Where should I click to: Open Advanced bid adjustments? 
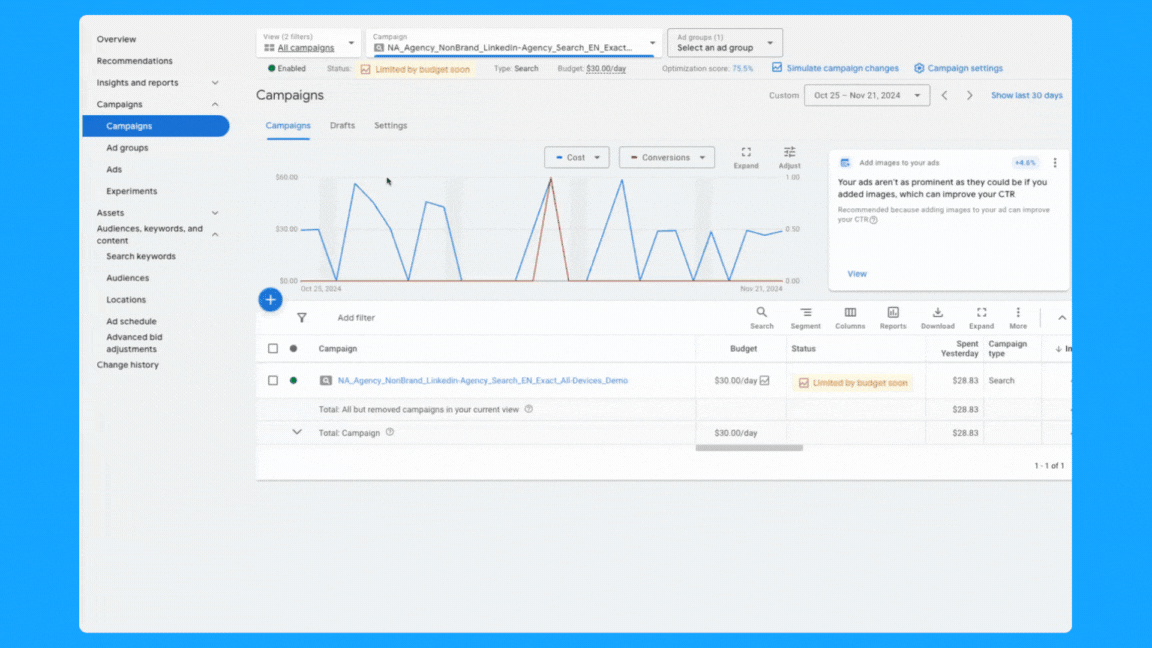tap(134, 343)
